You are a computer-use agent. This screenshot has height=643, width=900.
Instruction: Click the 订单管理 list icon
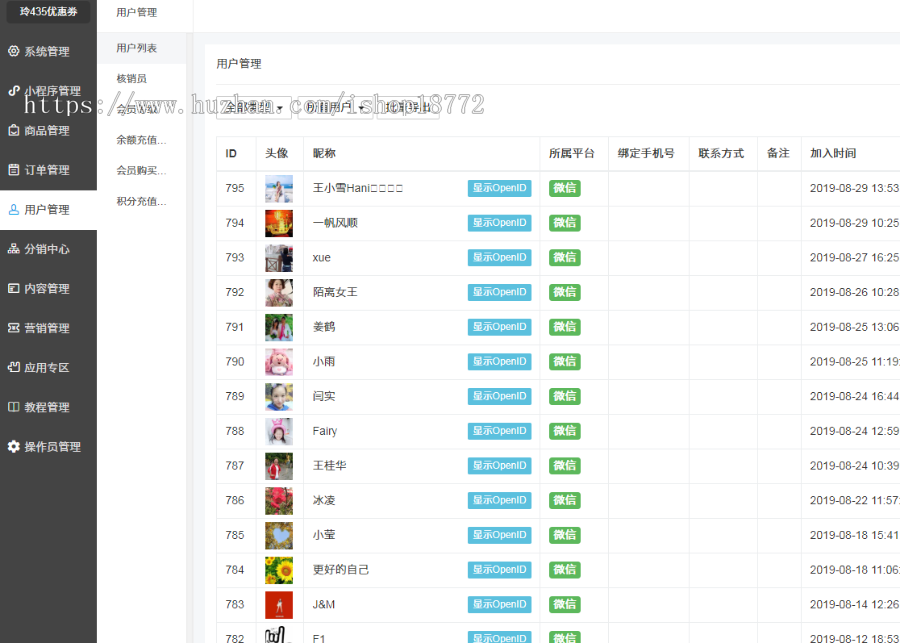[x=13, y=170]
